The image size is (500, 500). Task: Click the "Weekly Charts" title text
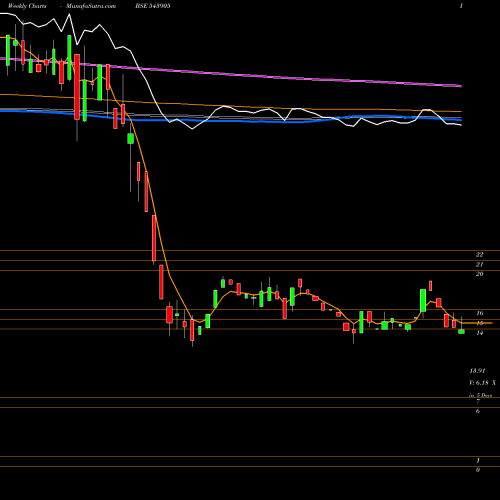(x=27, y=6)
